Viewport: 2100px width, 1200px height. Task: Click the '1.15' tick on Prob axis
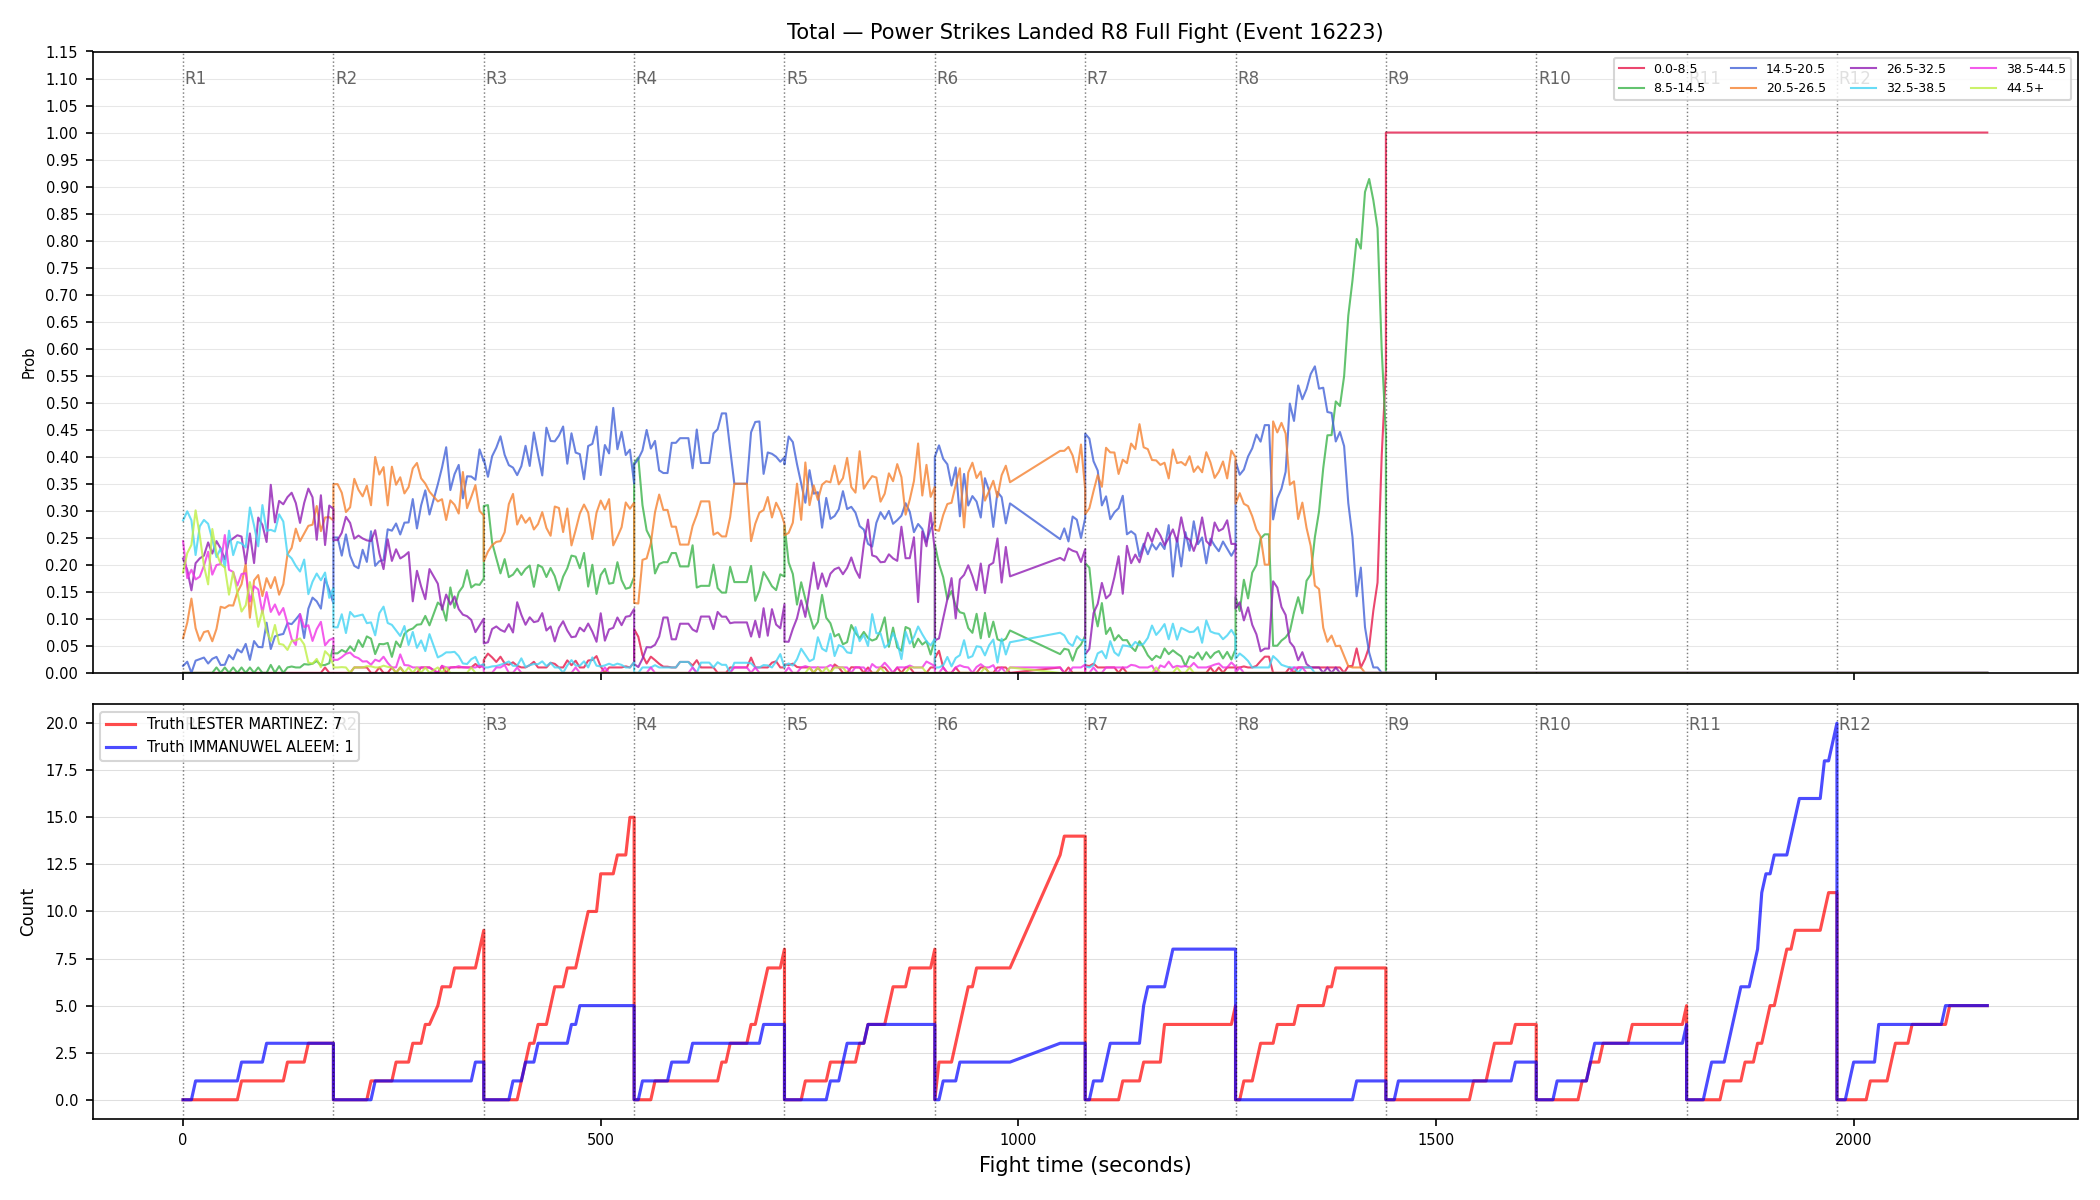62,52
